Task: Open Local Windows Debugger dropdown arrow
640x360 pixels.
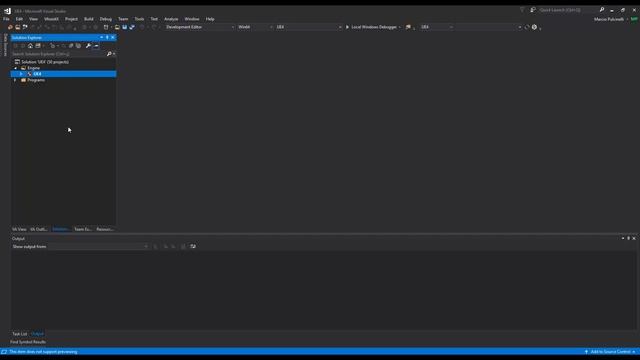Action: pos(400,27)
